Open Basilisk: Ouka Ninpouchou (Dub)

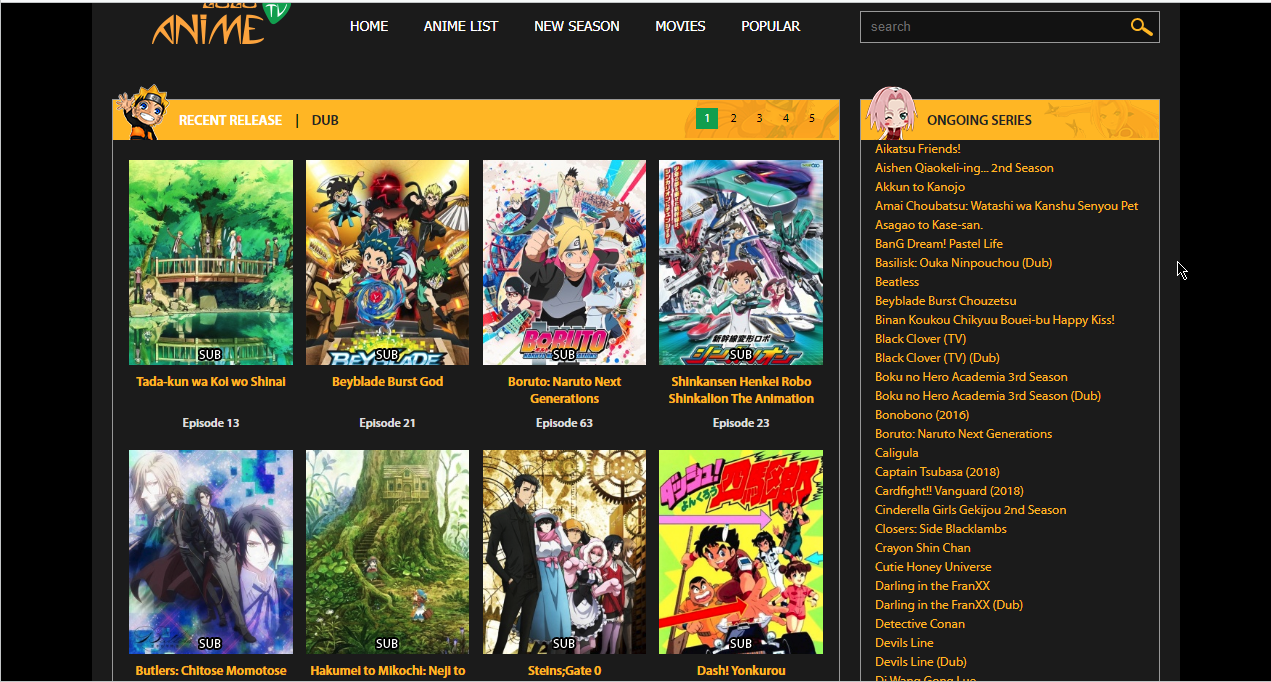coord(963,263)
